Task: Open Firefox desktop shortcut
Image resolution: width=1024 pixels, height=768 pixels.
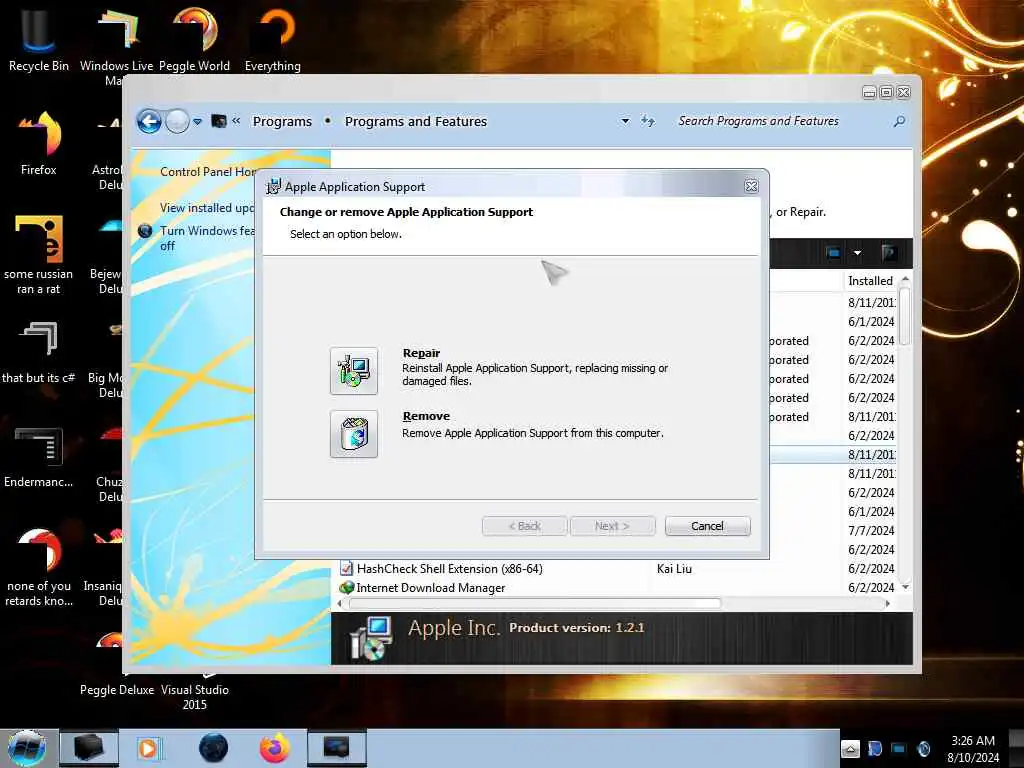Action: click(x=39, y=142)
